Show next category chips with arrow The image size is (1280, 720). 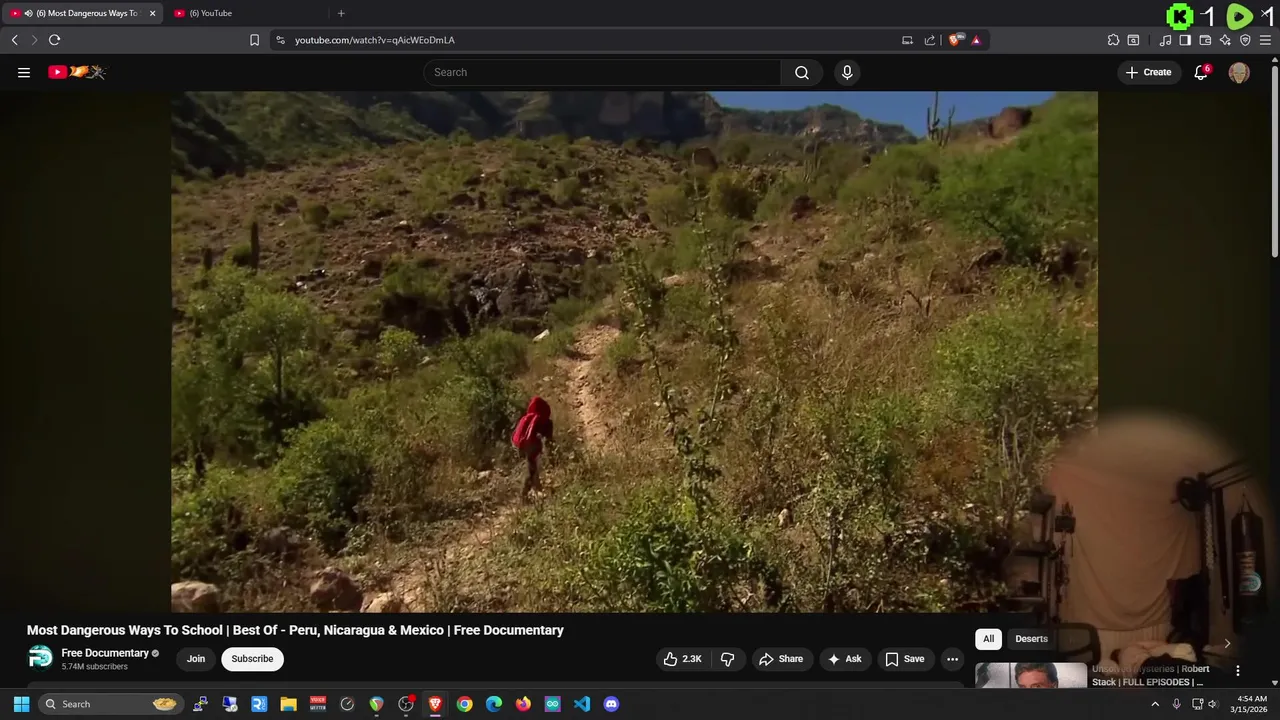[1227, 643]
